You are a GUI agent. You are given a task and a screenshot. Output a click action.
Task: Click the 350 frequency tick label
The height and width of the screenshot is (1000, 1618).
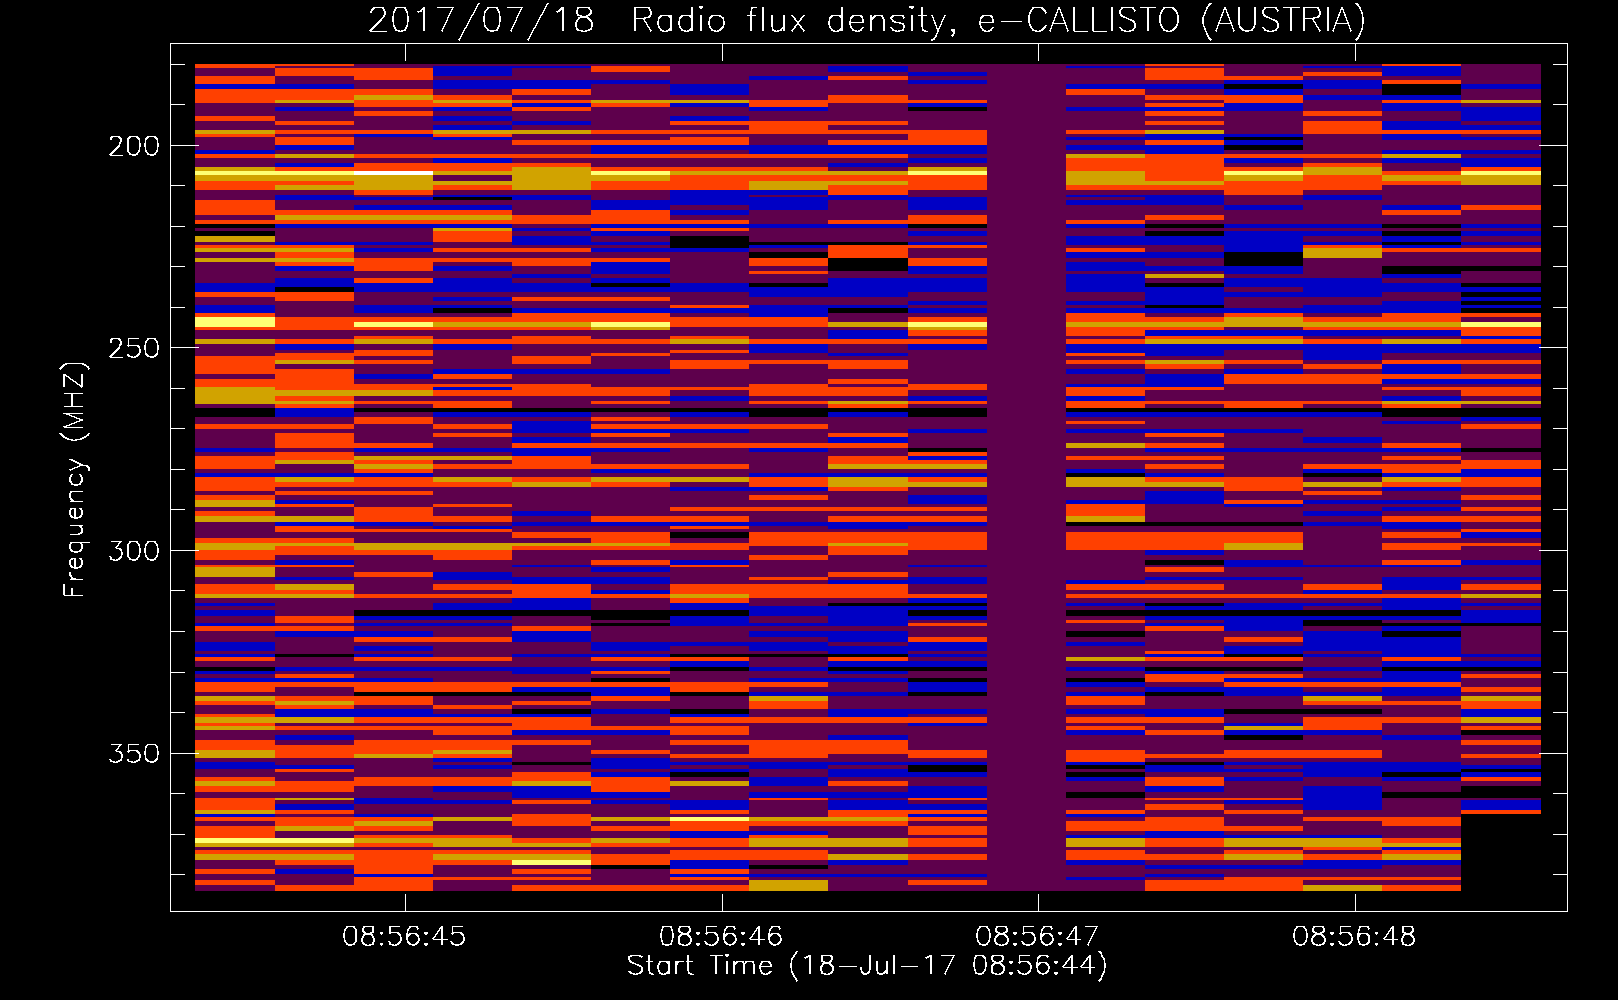click(x=134, y=753)
